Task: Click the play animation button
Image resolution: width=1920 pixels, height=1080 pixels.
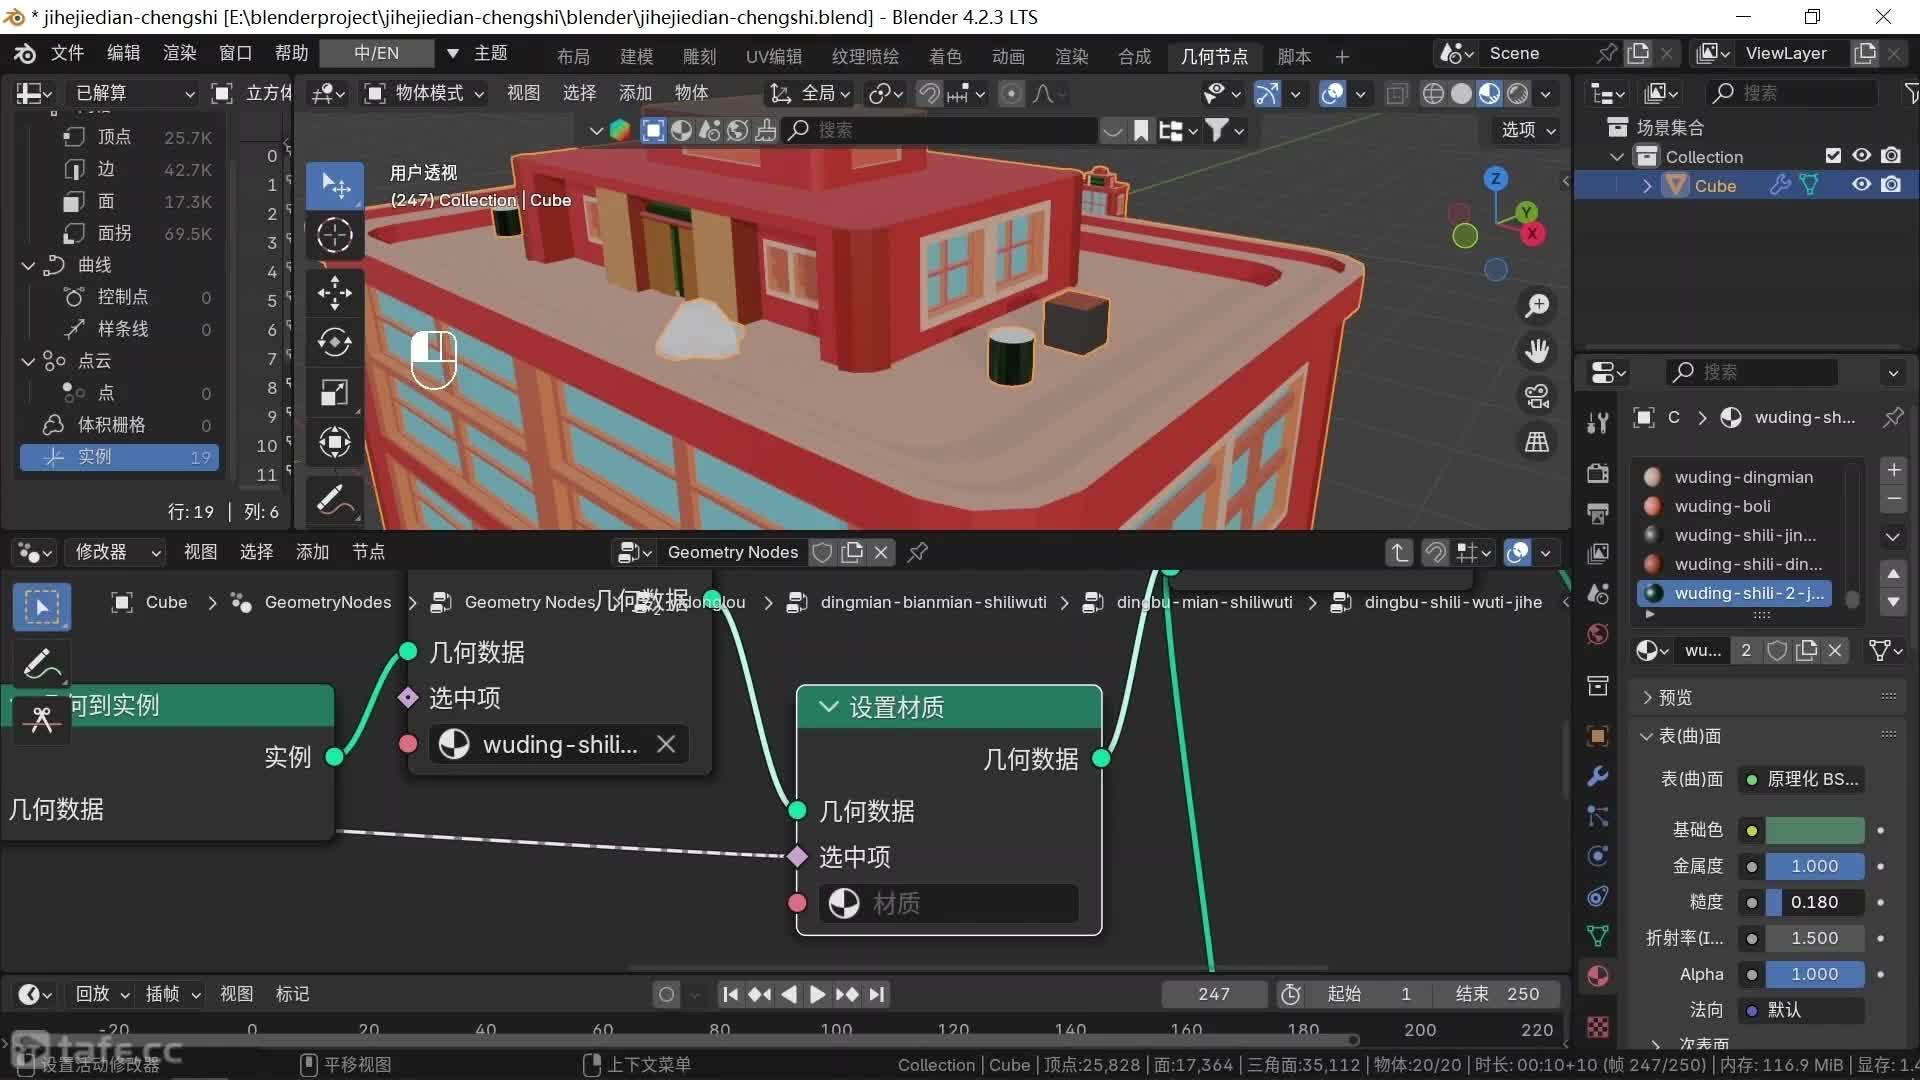Action: pyautogui.click(x=817, y=994)
